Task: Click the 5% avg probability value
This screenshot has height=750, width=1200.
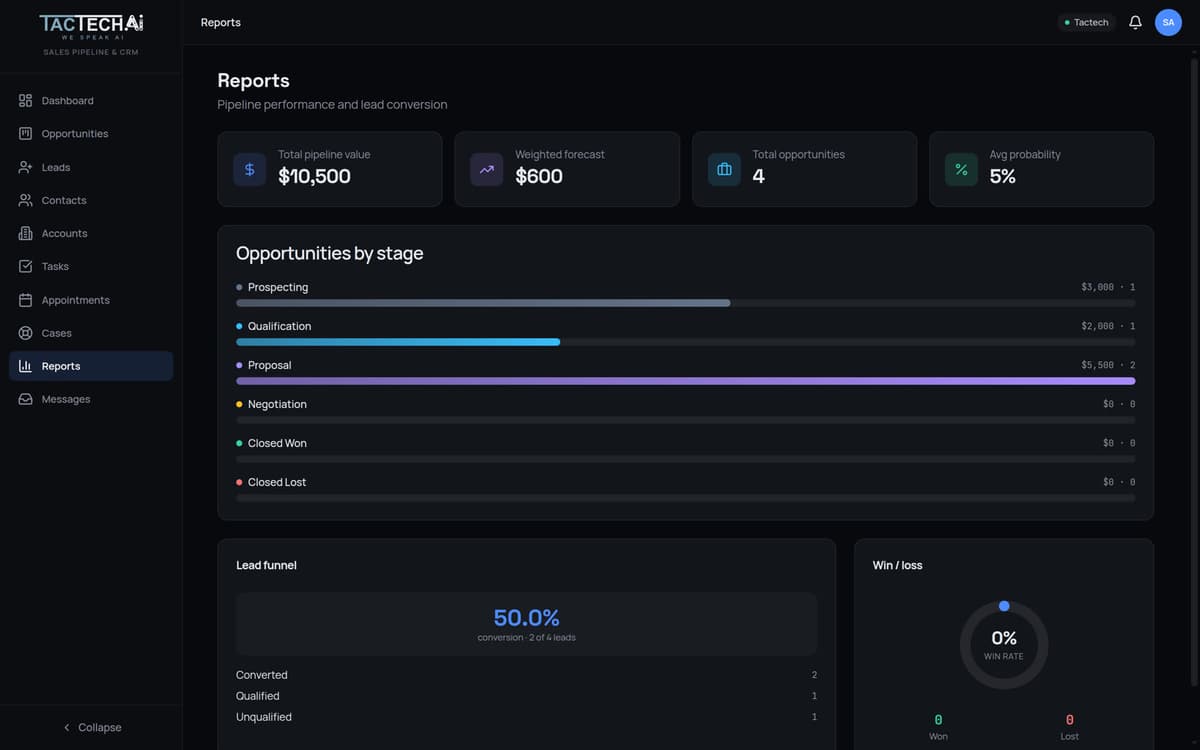Action: click(1002, 177)
